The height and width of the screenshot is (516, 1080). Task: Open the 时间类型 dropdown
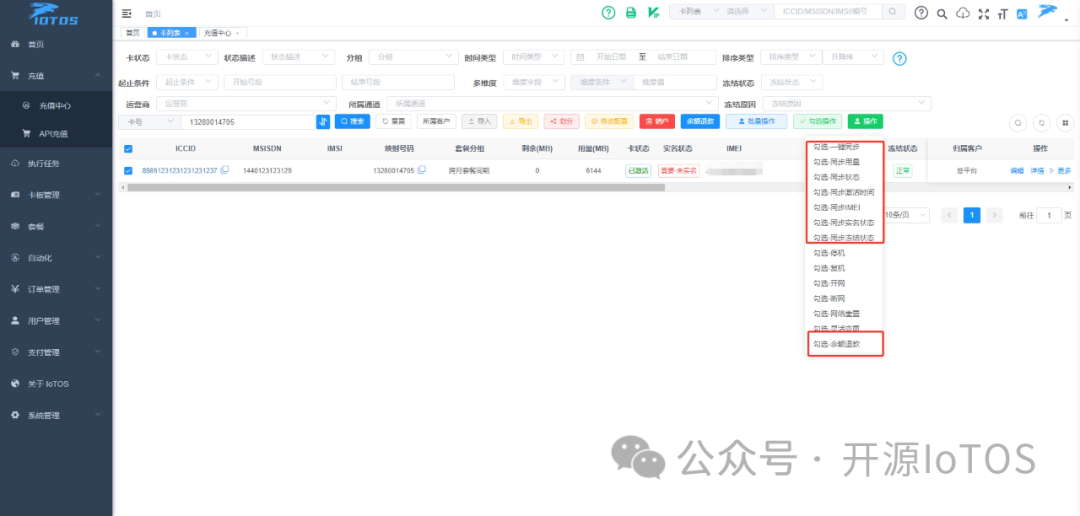[x=534, y=57]
